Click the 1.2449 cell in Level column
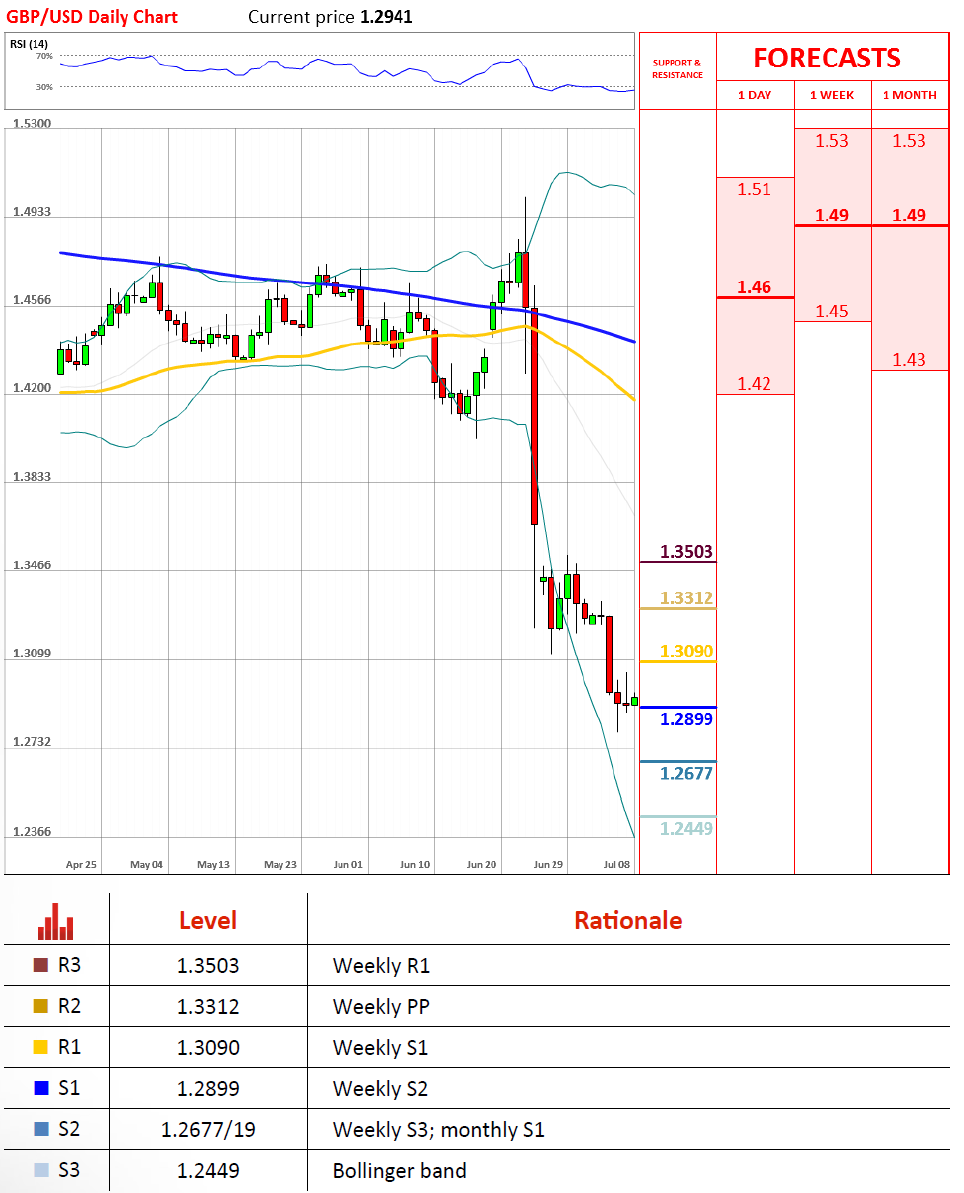 tap(208, 1171)
